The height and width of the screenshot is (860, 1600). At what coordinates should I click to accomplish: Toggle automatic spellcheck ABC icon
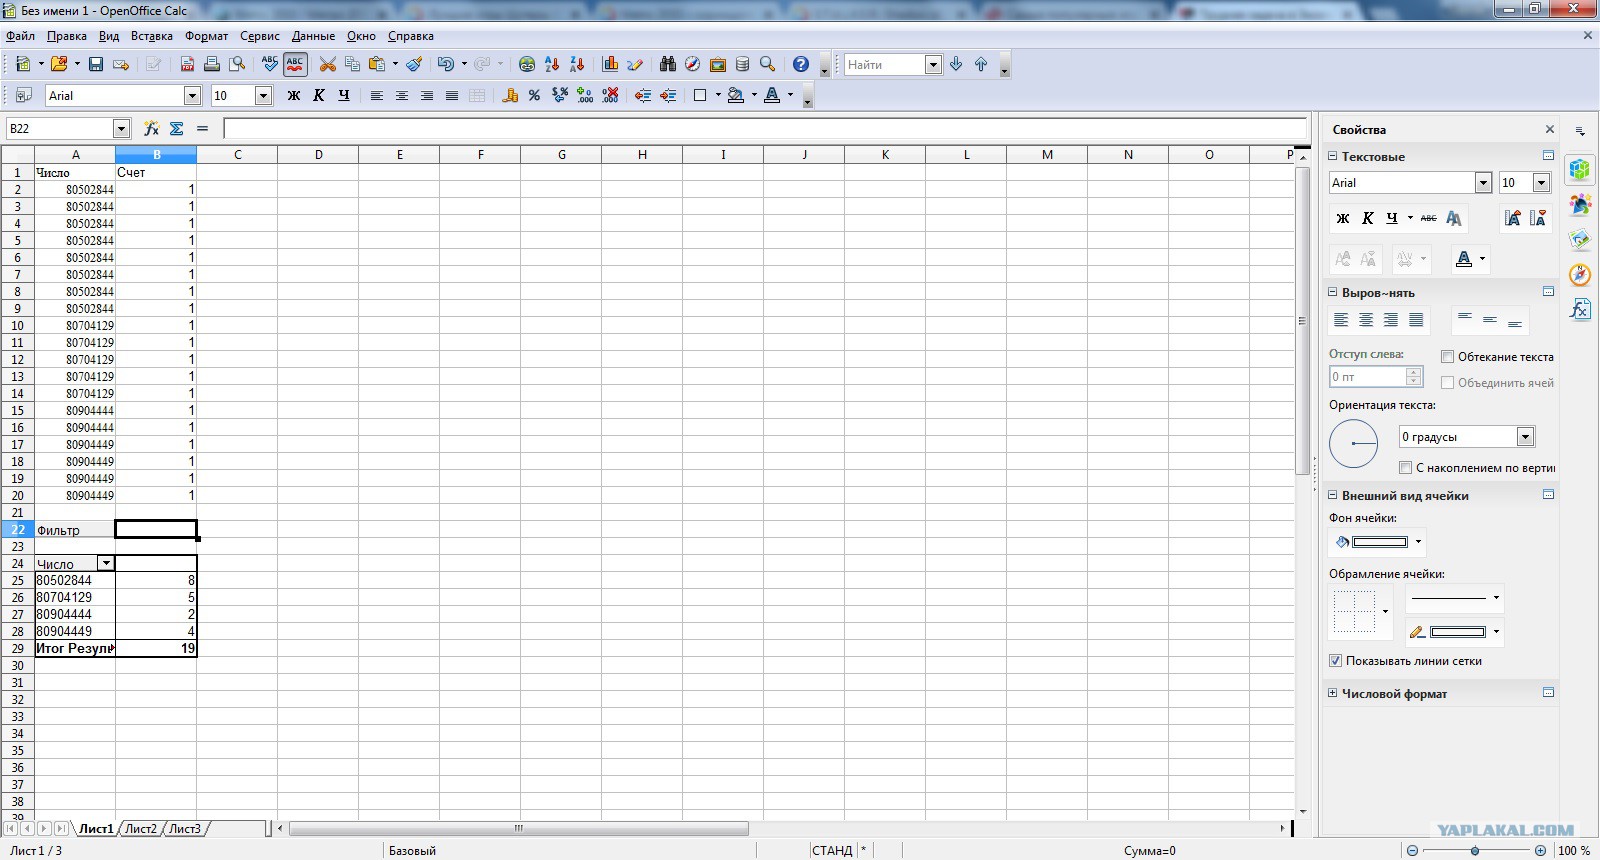[x=295, y=64]
